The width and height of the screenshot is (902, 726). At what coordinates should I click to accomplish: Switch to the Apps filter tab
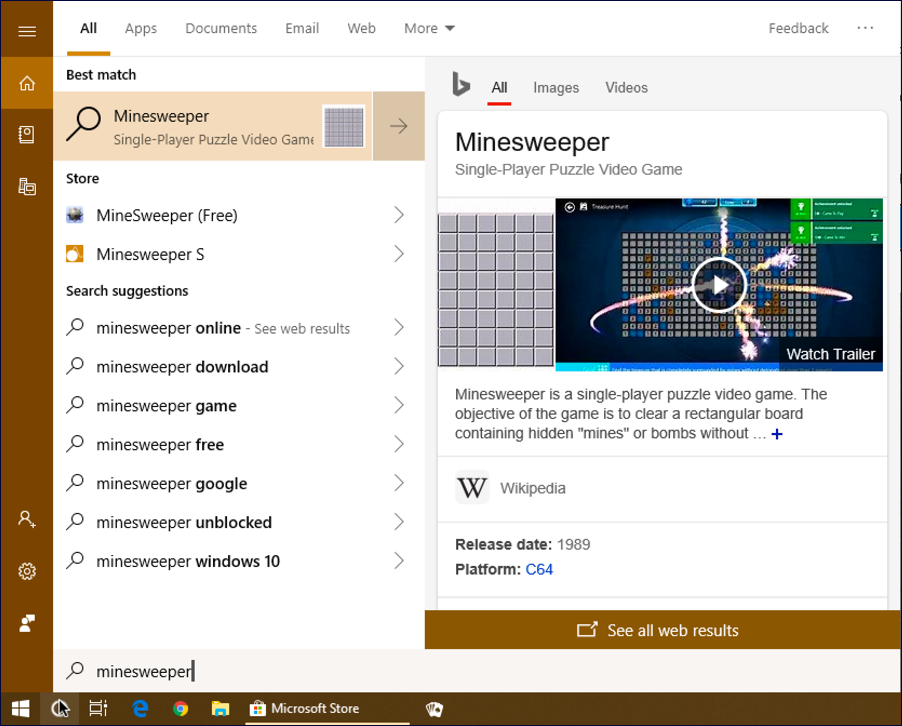pos(141,28)
